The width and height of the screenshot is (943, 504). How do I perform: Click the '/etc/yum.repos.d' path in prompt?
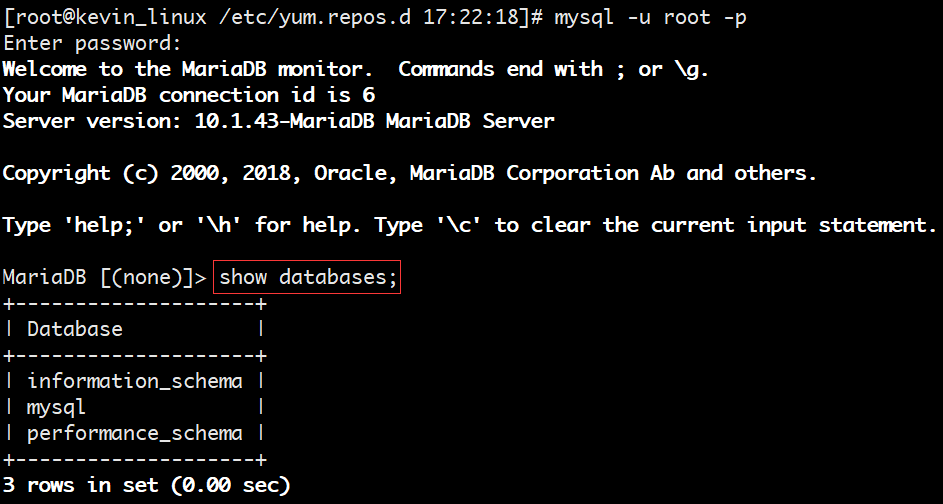pyautogui.click(x=315, y=17)
